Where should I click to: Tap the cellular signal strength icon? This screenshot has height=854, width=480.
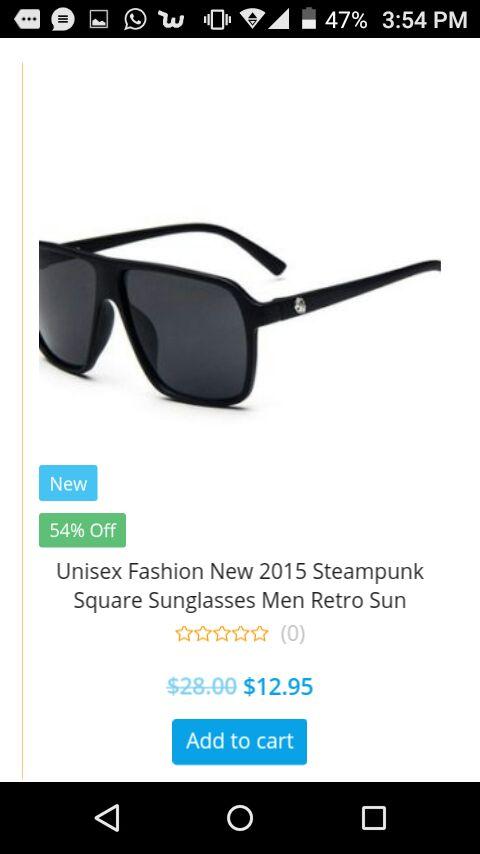click(x=279, y=20)
